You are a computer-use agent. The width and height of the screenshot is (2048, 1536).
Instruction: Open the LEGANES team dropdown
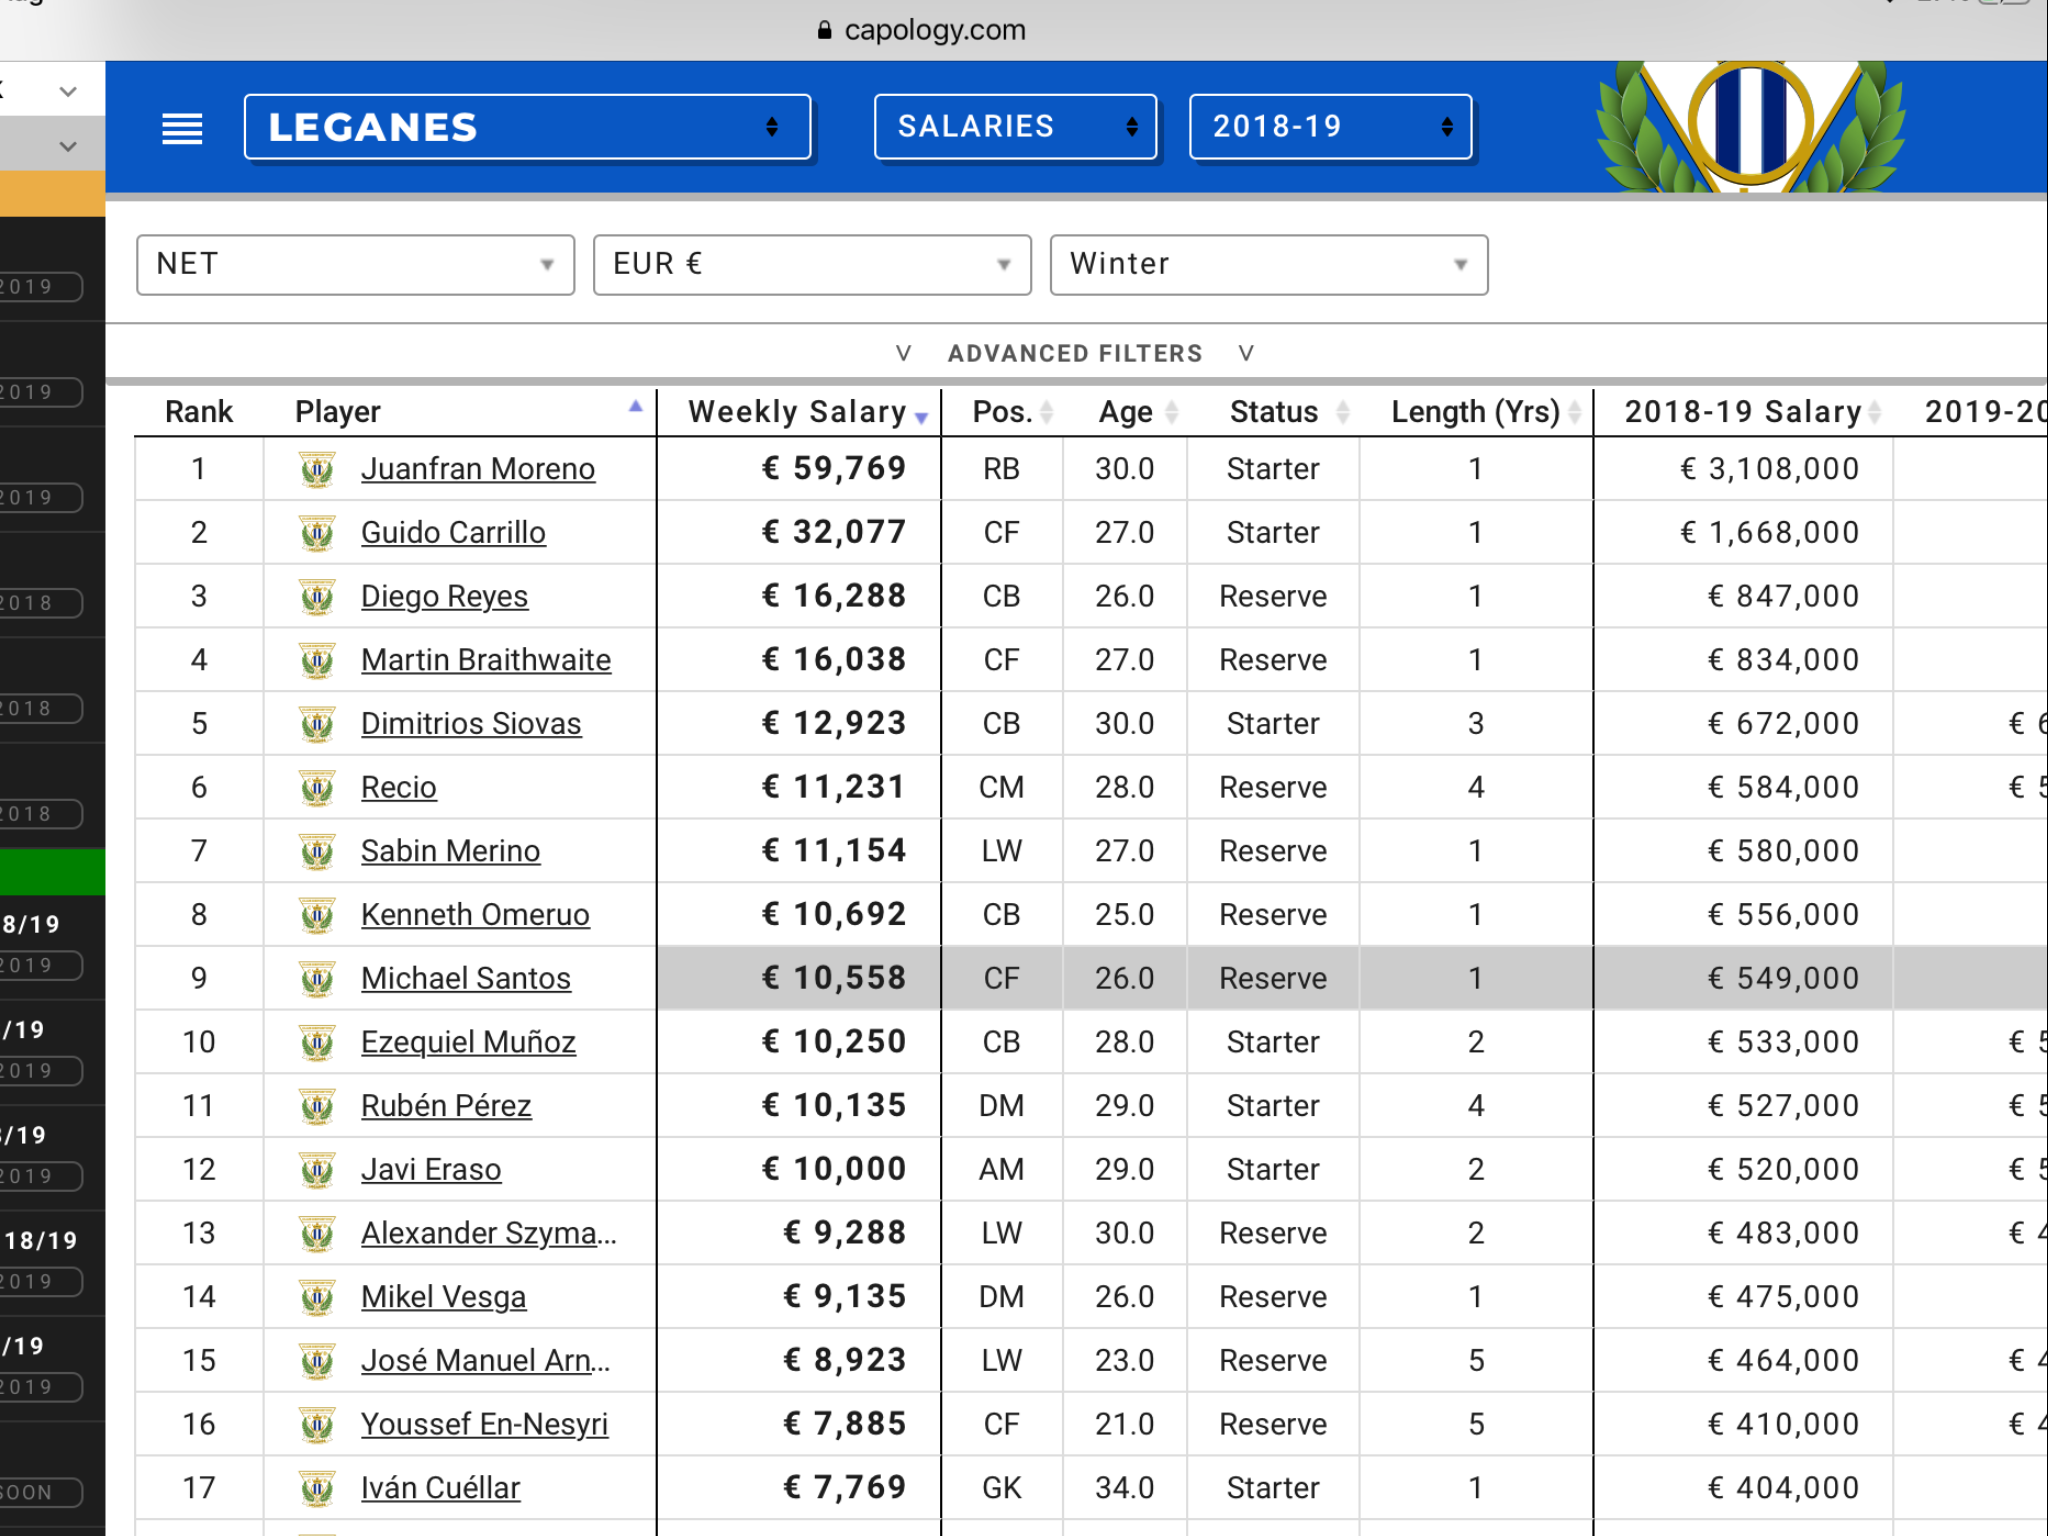(527, 127)
